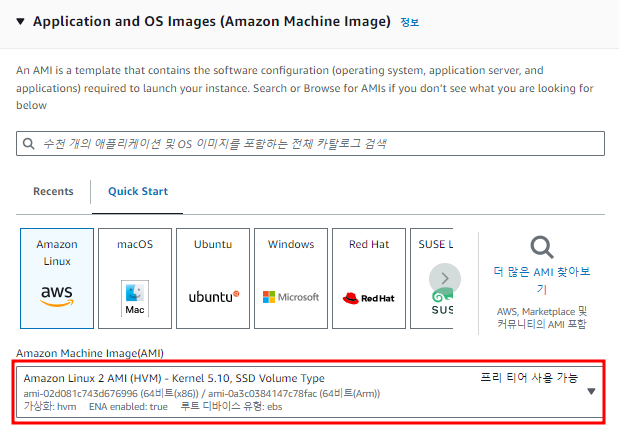This screenshot has width=619, height=433.
Task: Click the AMI catalog search field
Action: [x=310, y=144]
